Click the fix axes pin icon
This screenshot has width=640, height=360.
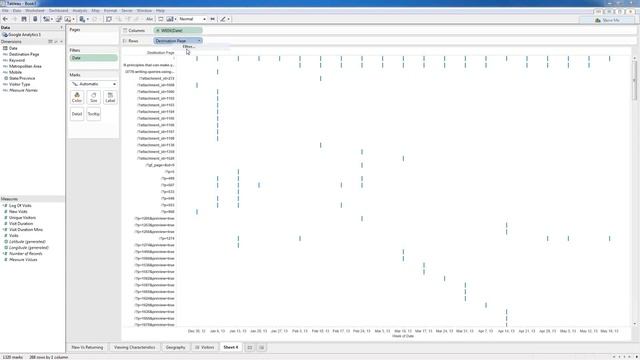[x=213, y=19]
